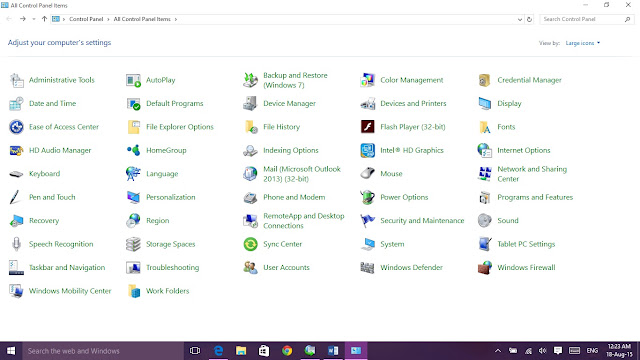Open the Taskbar and Navigation link
This screenshot has height=360, width=640.
coord(67,267)
